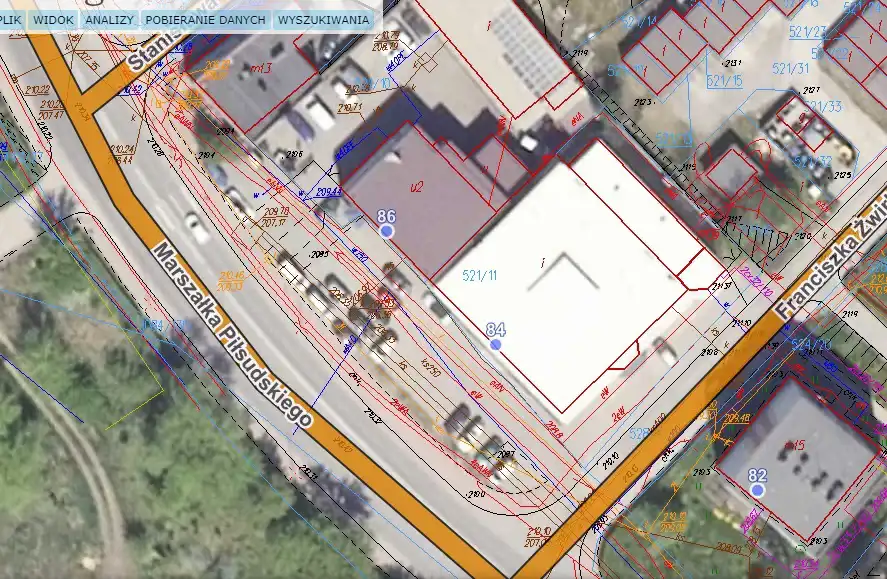This screenshot has height=579, width=887.
Task: Click the blue elevation label 209.44
Action: click(329, 192)
